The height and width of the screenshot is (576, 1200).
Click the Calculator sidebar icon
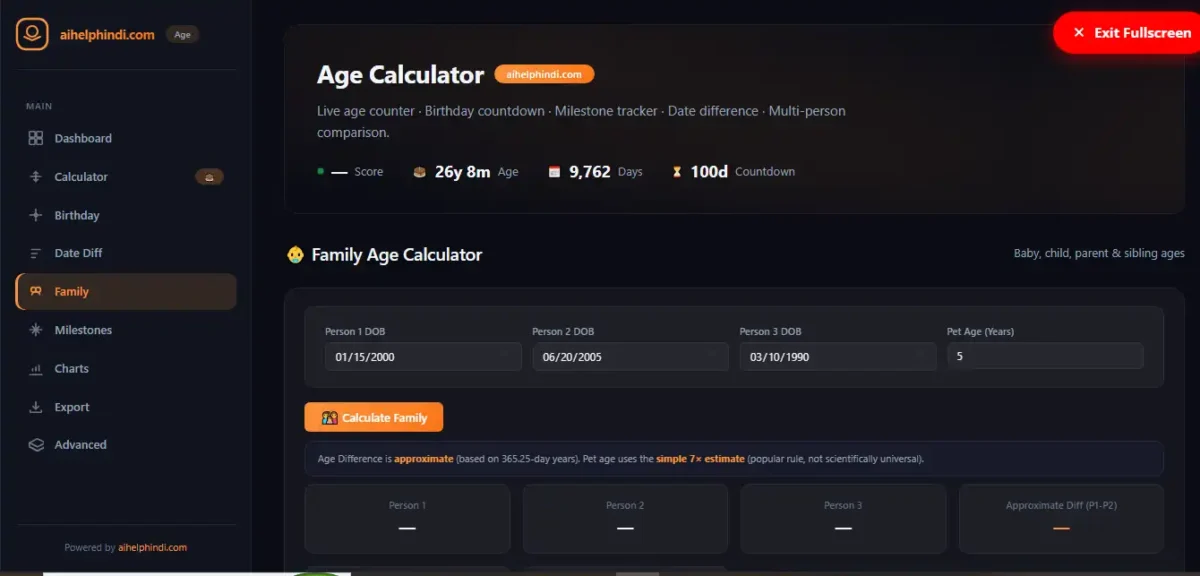click(36, 177)
